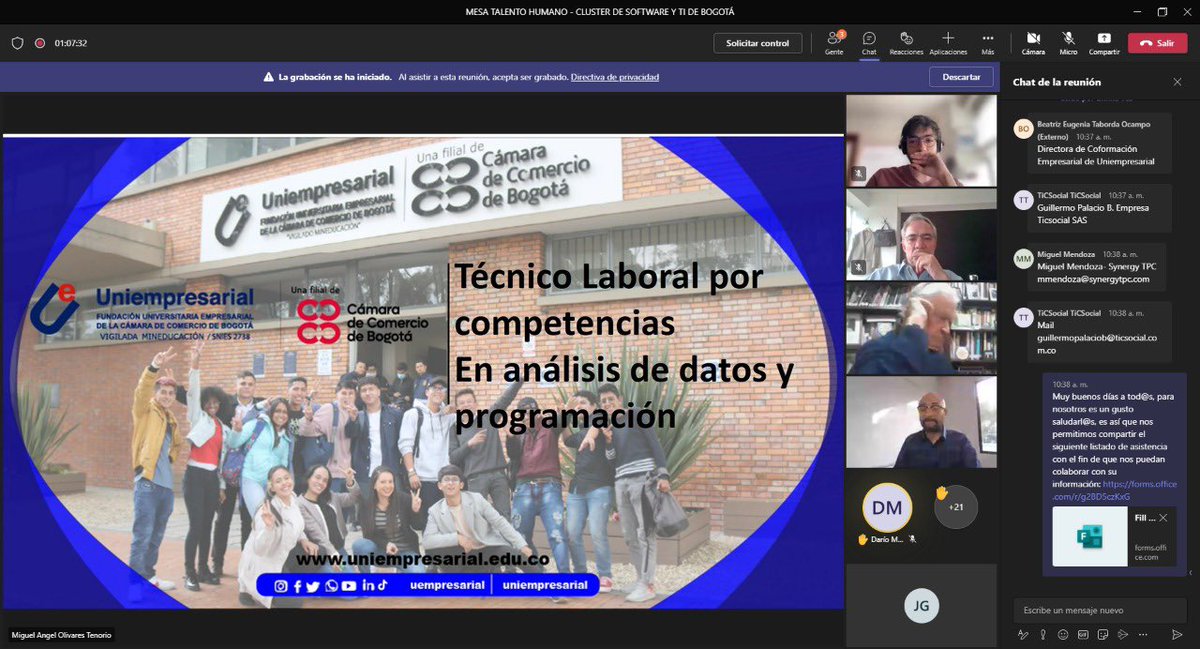Viewport: 1200px width, 649px height.
Task: Toggle the Chat panel icon
Action: 869,42
